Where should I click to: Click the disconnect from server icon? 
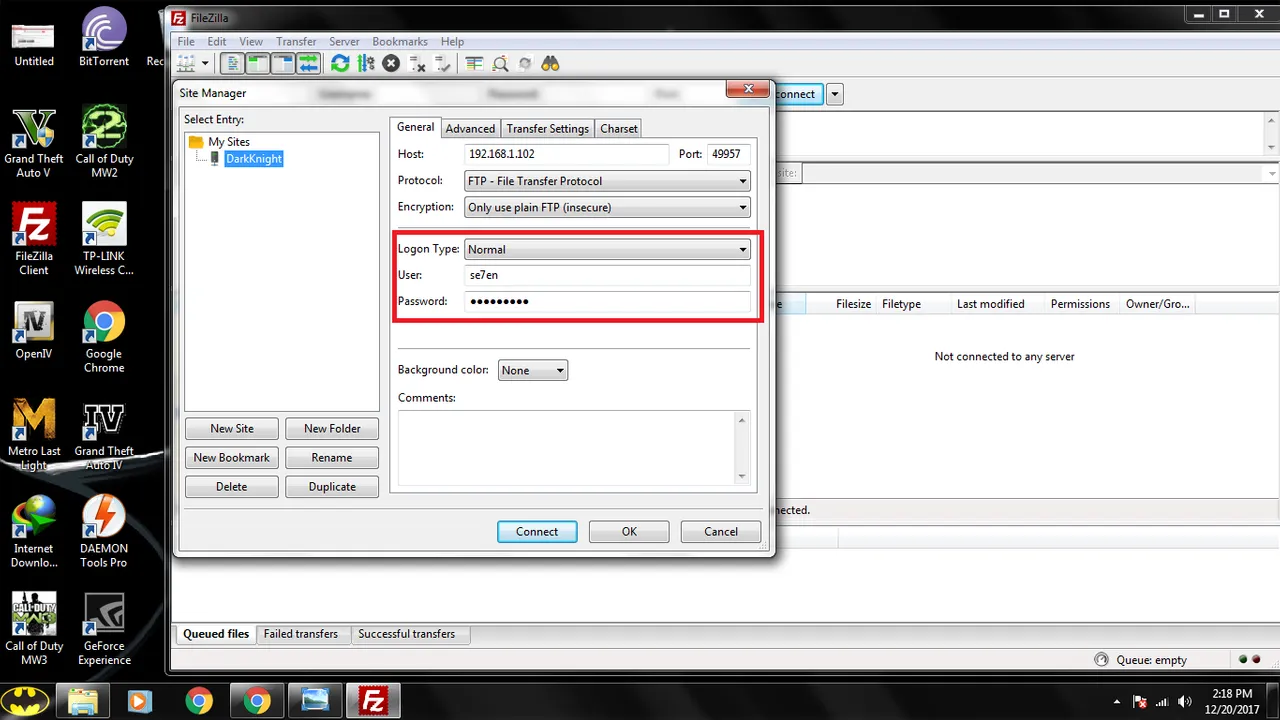(x=417, y=64)
